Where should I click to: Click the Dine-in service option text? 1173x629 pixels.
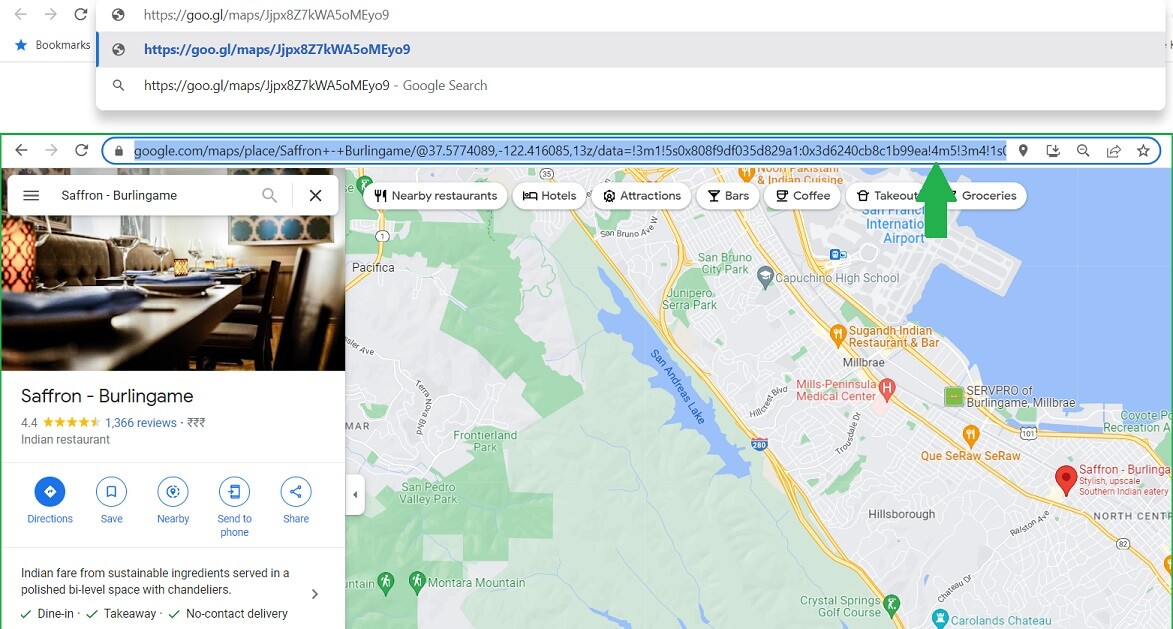click(55, 613)
